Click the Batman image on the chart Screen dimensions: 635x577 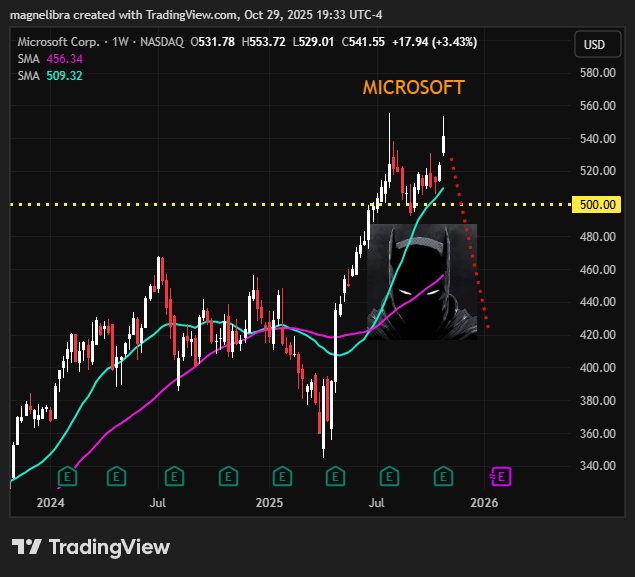pyautogui.click(x=422, y=282)
